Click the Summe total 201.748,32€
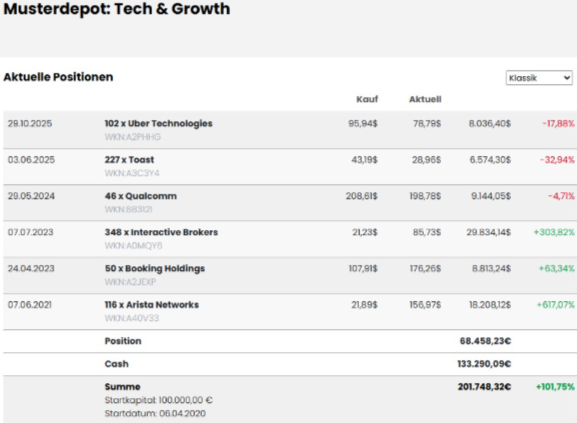This screenshot has height=423, width=577. (485, 387)
